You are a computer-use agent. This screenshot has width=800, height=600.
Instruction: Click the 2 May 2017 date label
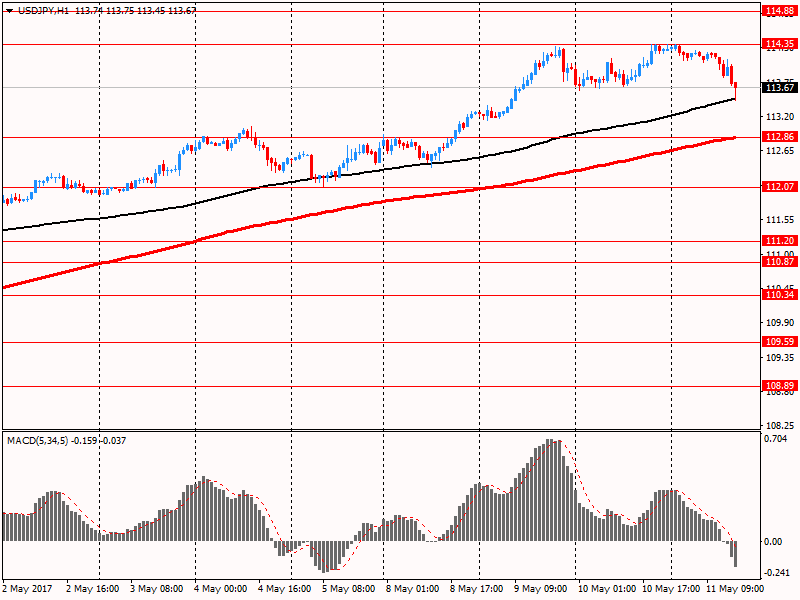(28, 589)
